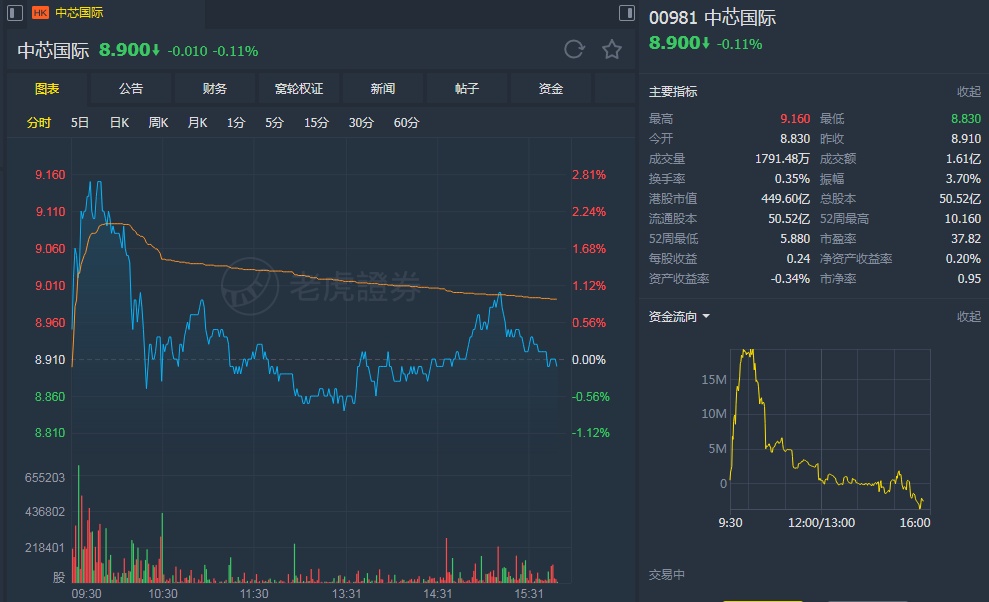Screen dimensions: 989x602
Task: Open the 窝轮权证 tab
Action: (x=299, y=89)
